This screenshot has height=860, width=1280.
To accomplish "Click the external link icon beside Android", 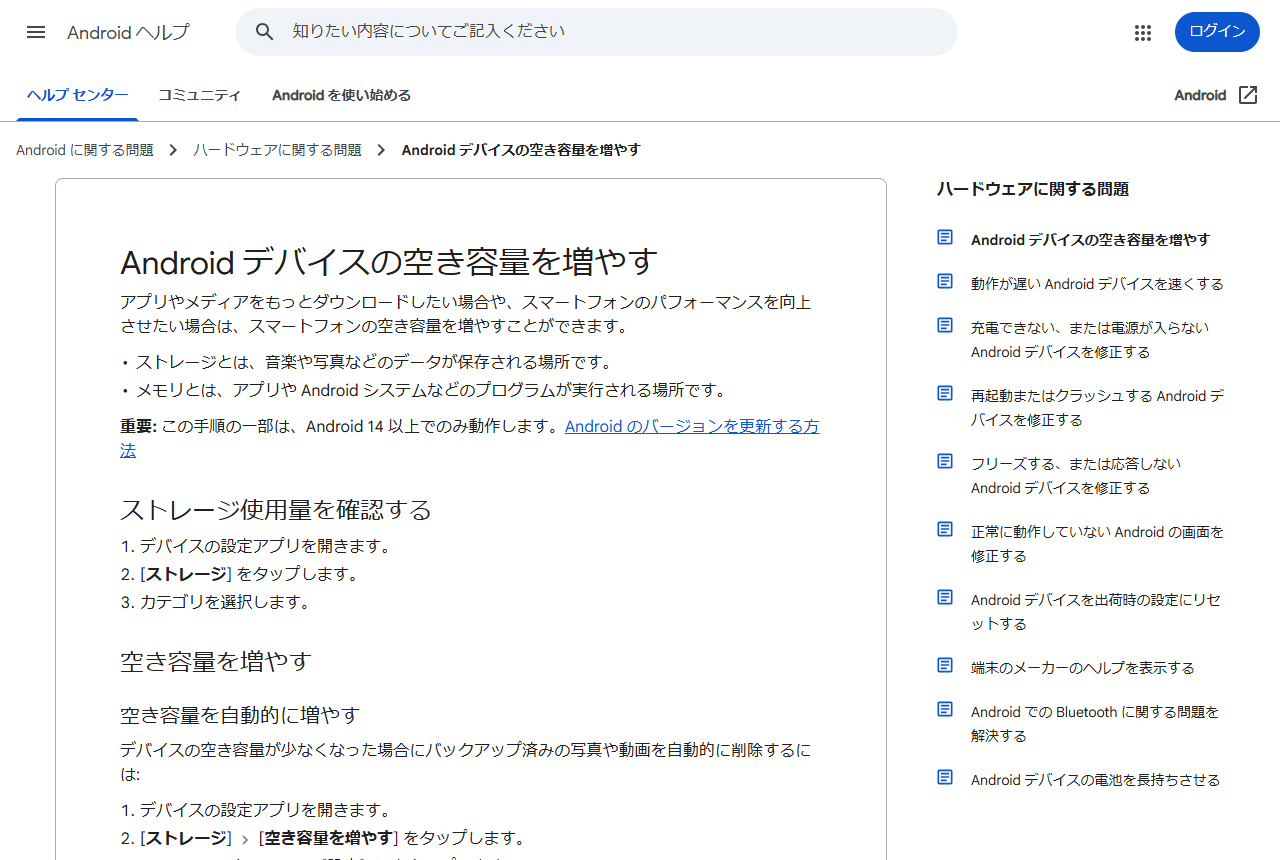I will 1248,95.
